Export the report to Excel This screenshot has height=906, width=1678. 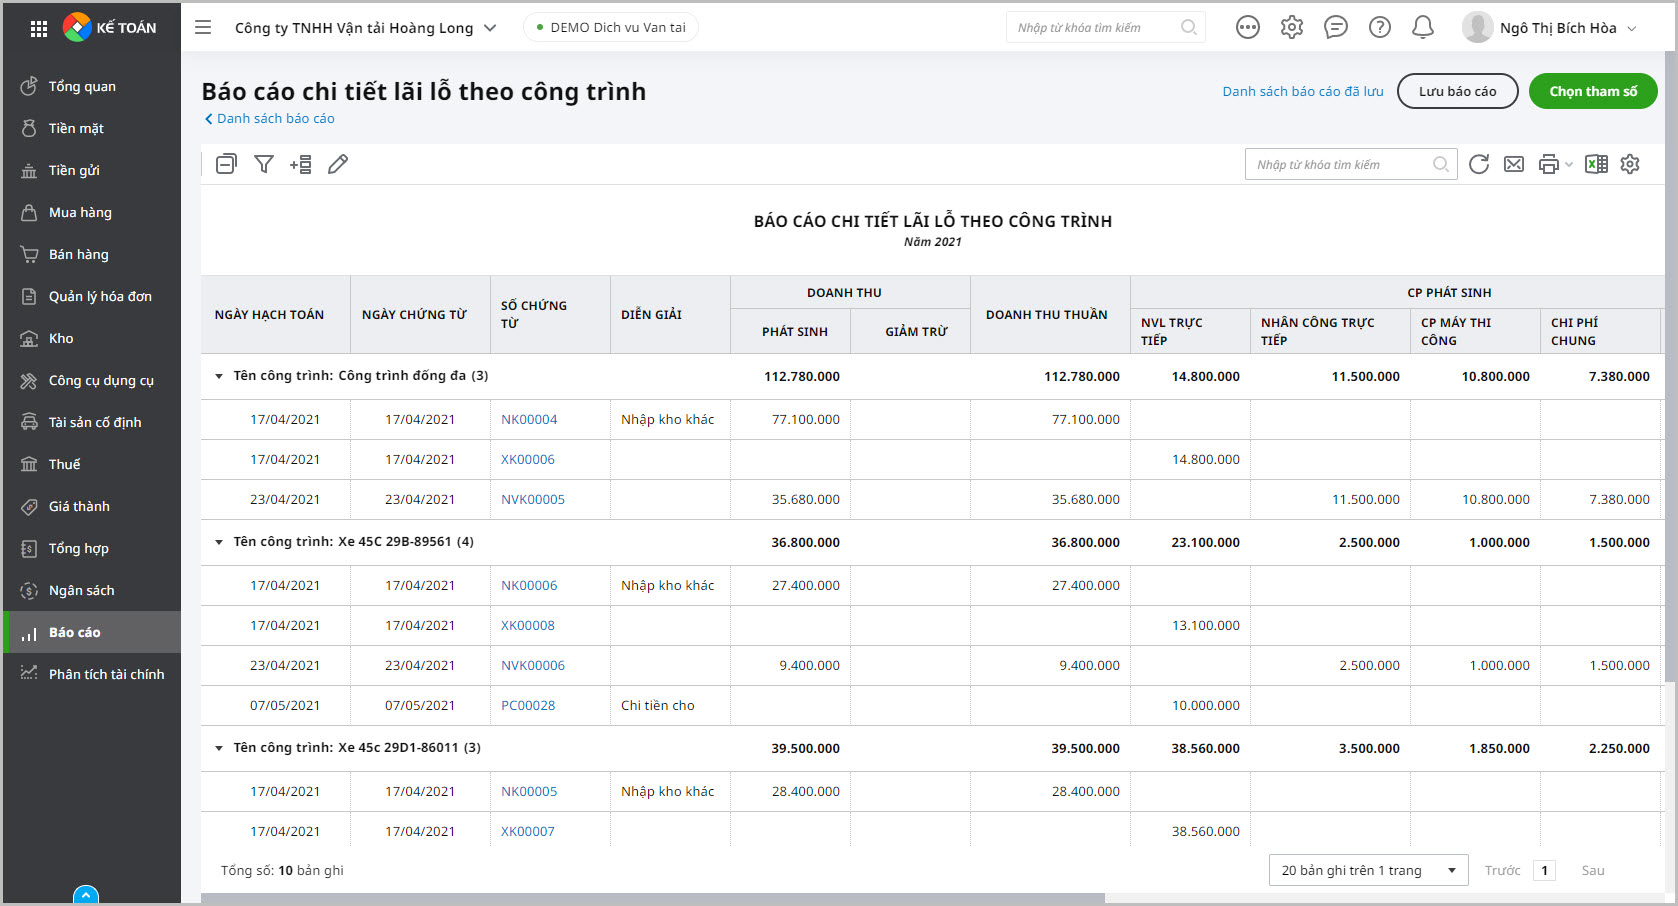tap(1596, 164)
